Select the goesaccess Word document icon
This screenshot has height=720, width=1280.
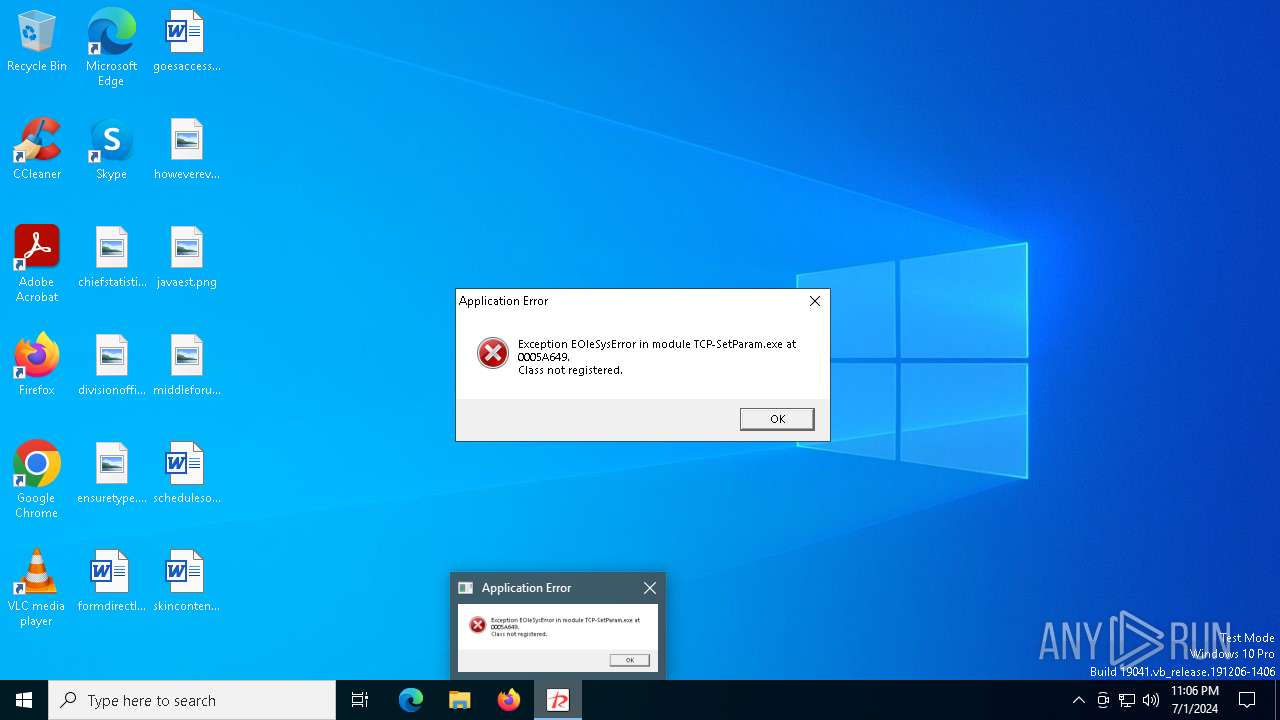186,42
